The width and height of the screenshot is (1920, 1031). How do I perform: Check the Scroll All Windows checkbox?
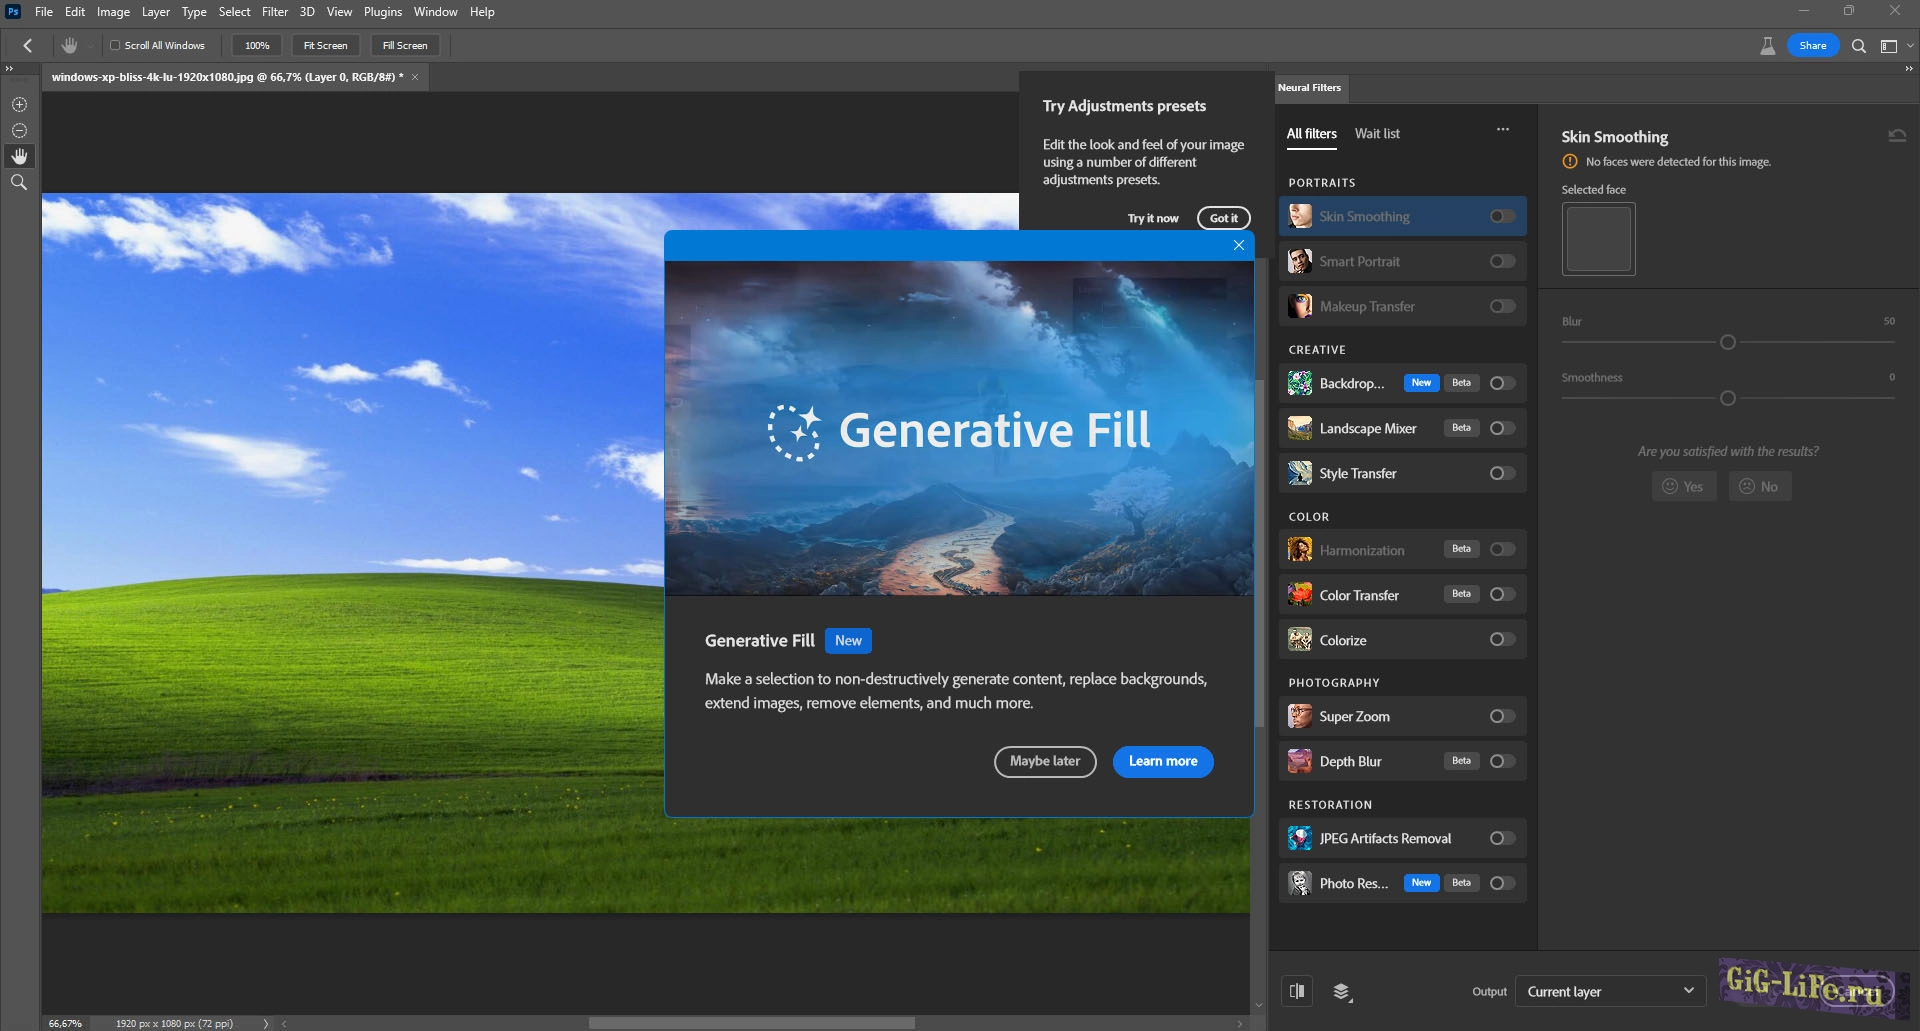tap(115, 45)
